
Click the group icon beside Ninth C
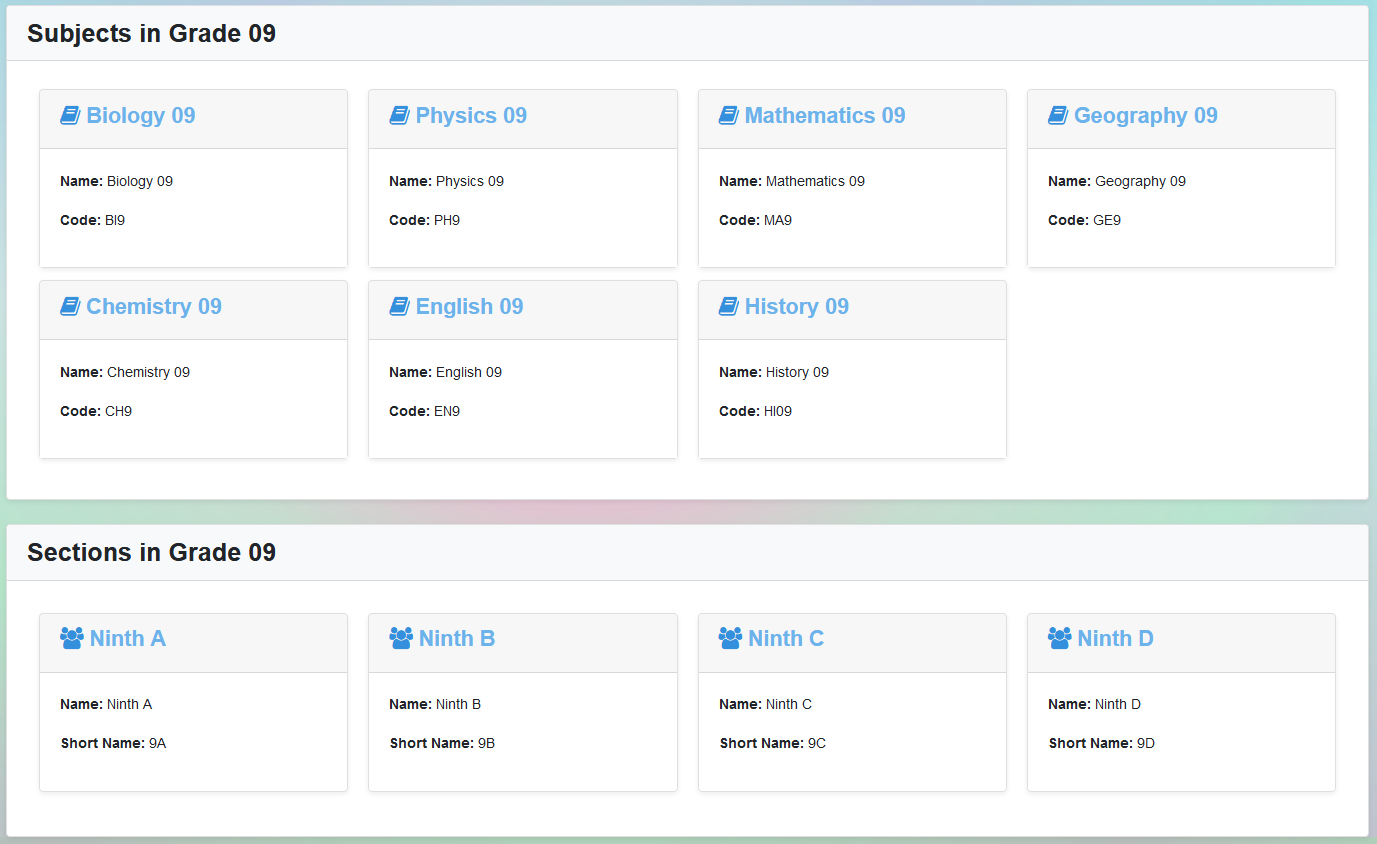pyautogui.click(x=730, y=638)
